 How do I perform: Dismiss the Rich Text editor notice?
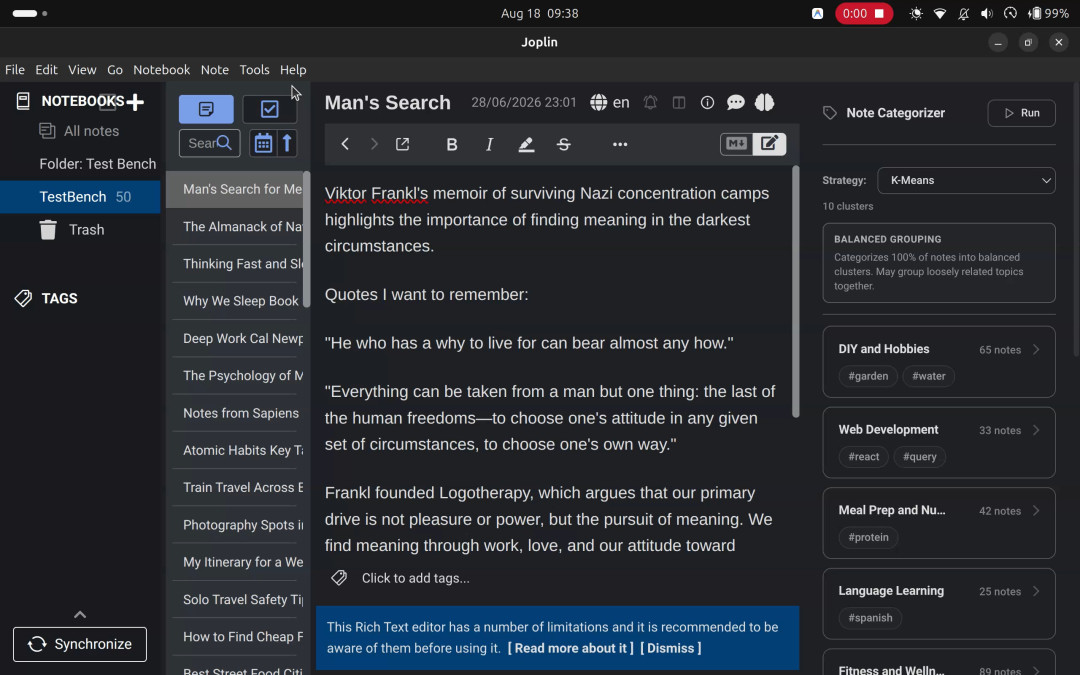[x=671, y=648]
